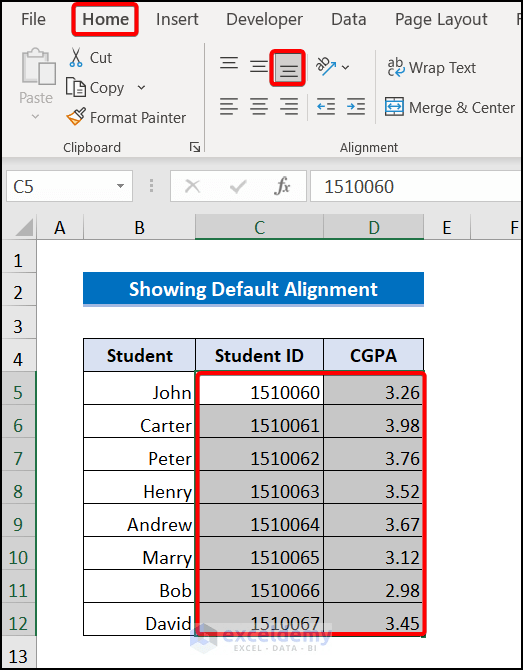Click the formula bar showing 1510060

pos(416,186)
